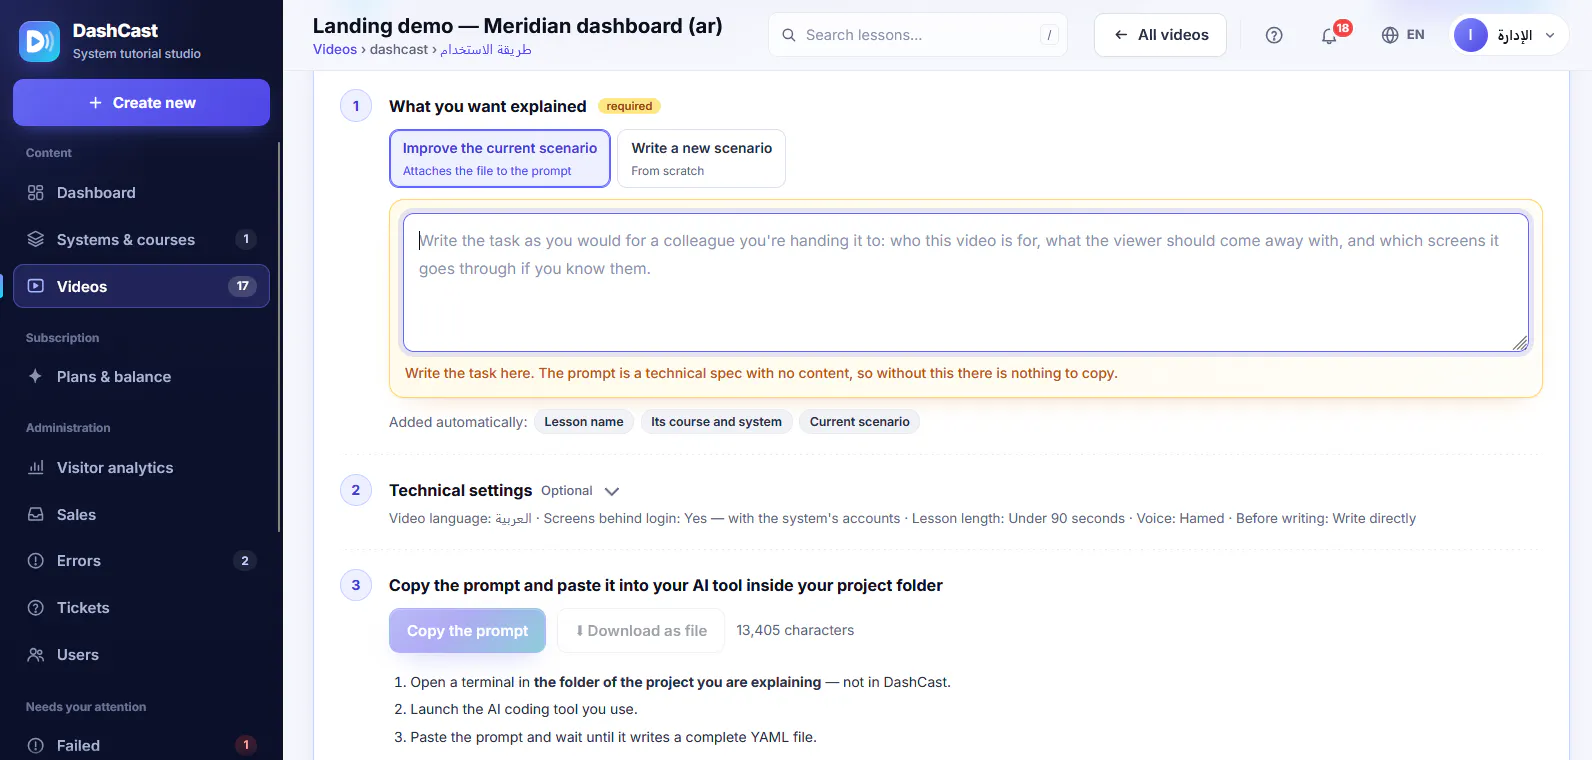Image resolution: width=1592 pixels, height=760 pixels.
Task: Click the Systems & courses layers icon
Action: coord(36,240)
